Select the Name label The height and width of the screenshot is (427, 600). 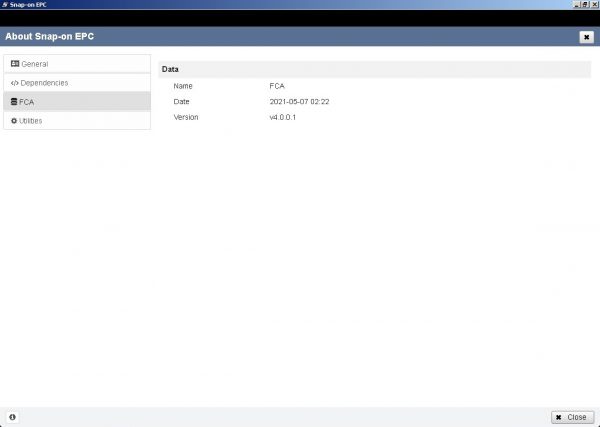click(x=183, y=86)
